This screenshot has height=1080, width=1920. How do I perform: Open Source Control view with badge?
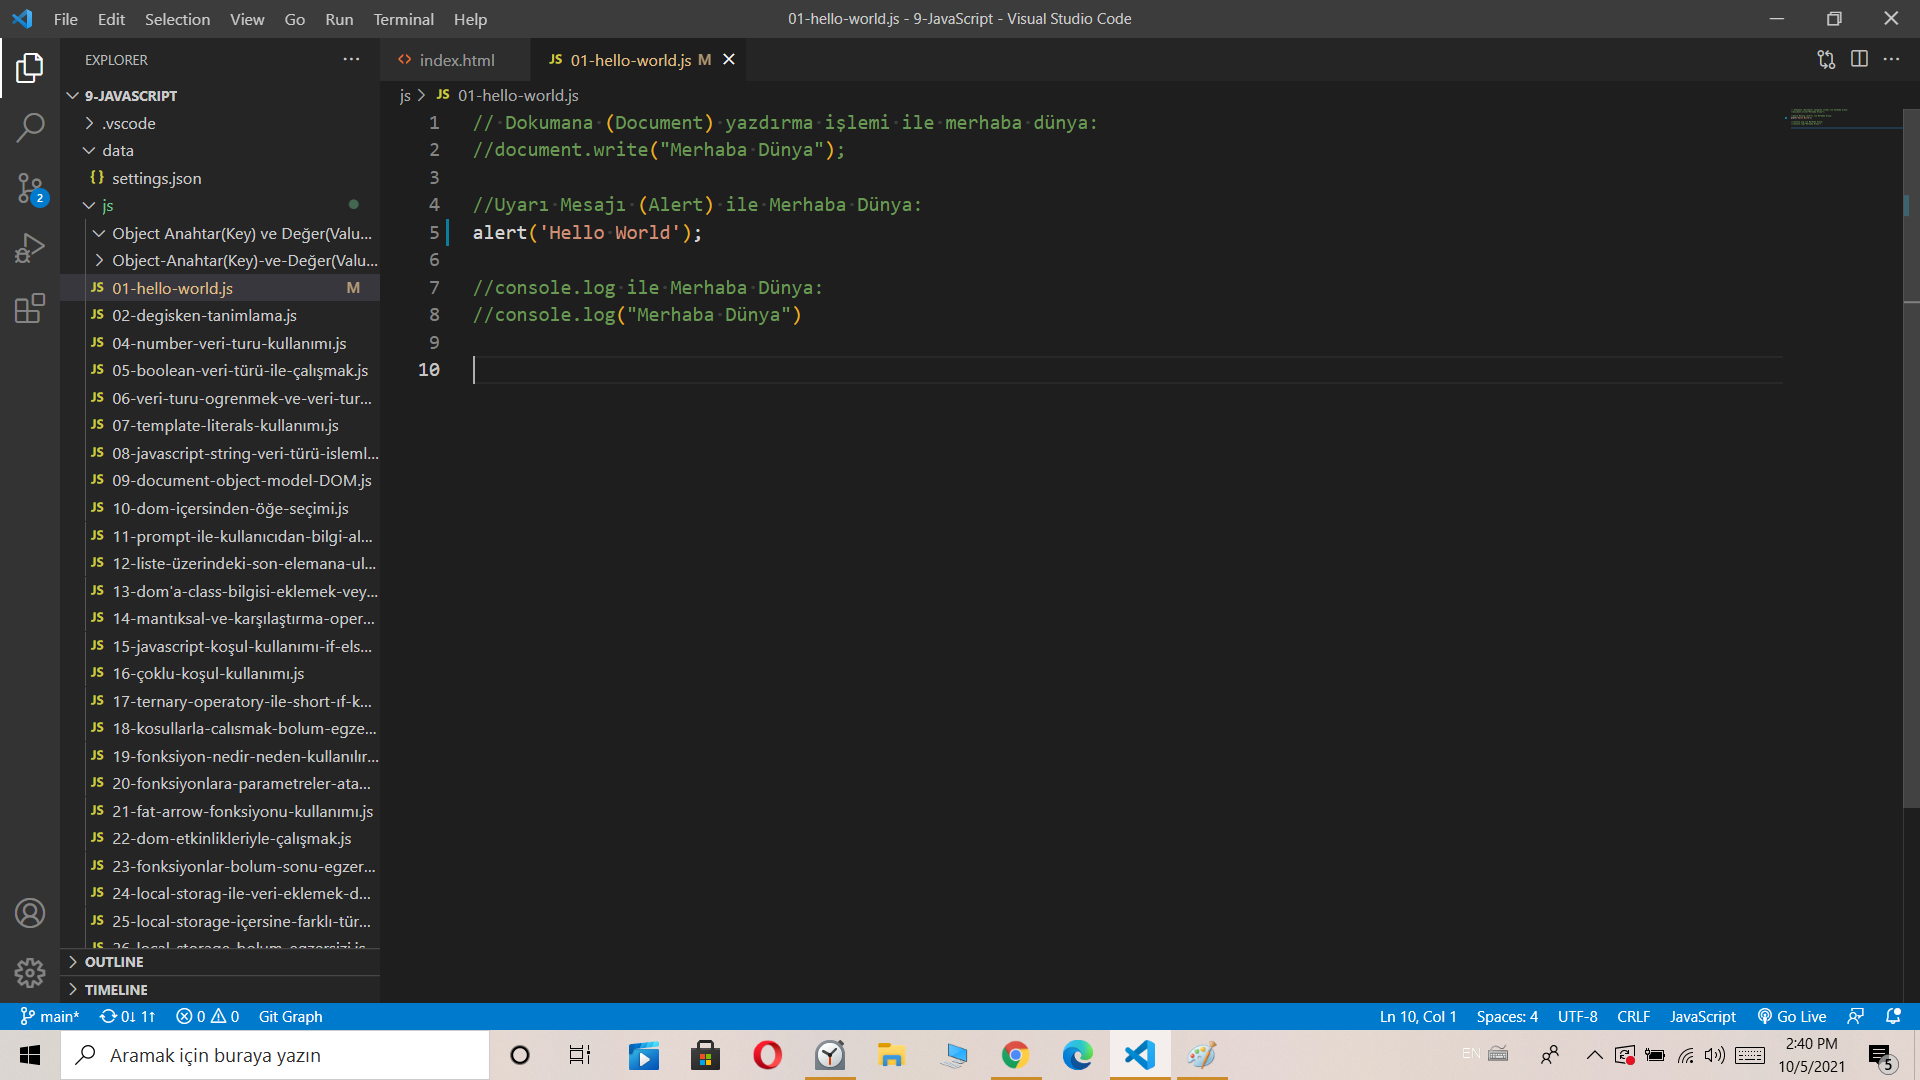pyautogui.click(x=30, y=188)
